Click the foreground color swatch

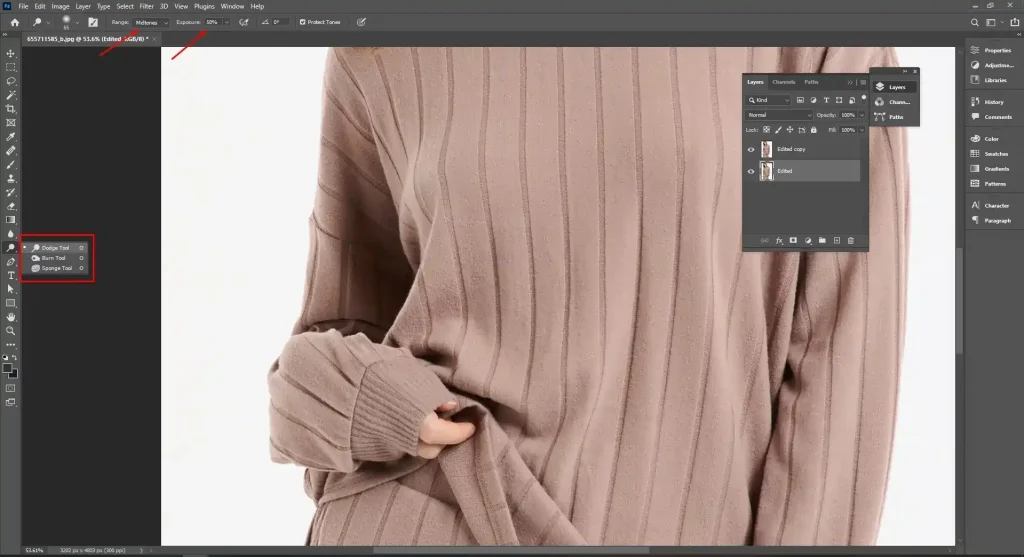7,368
